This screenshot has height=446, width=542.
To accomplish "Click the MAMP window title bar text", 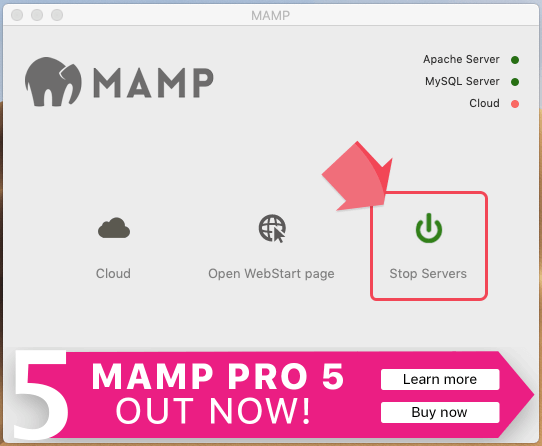I will (271, 16).
